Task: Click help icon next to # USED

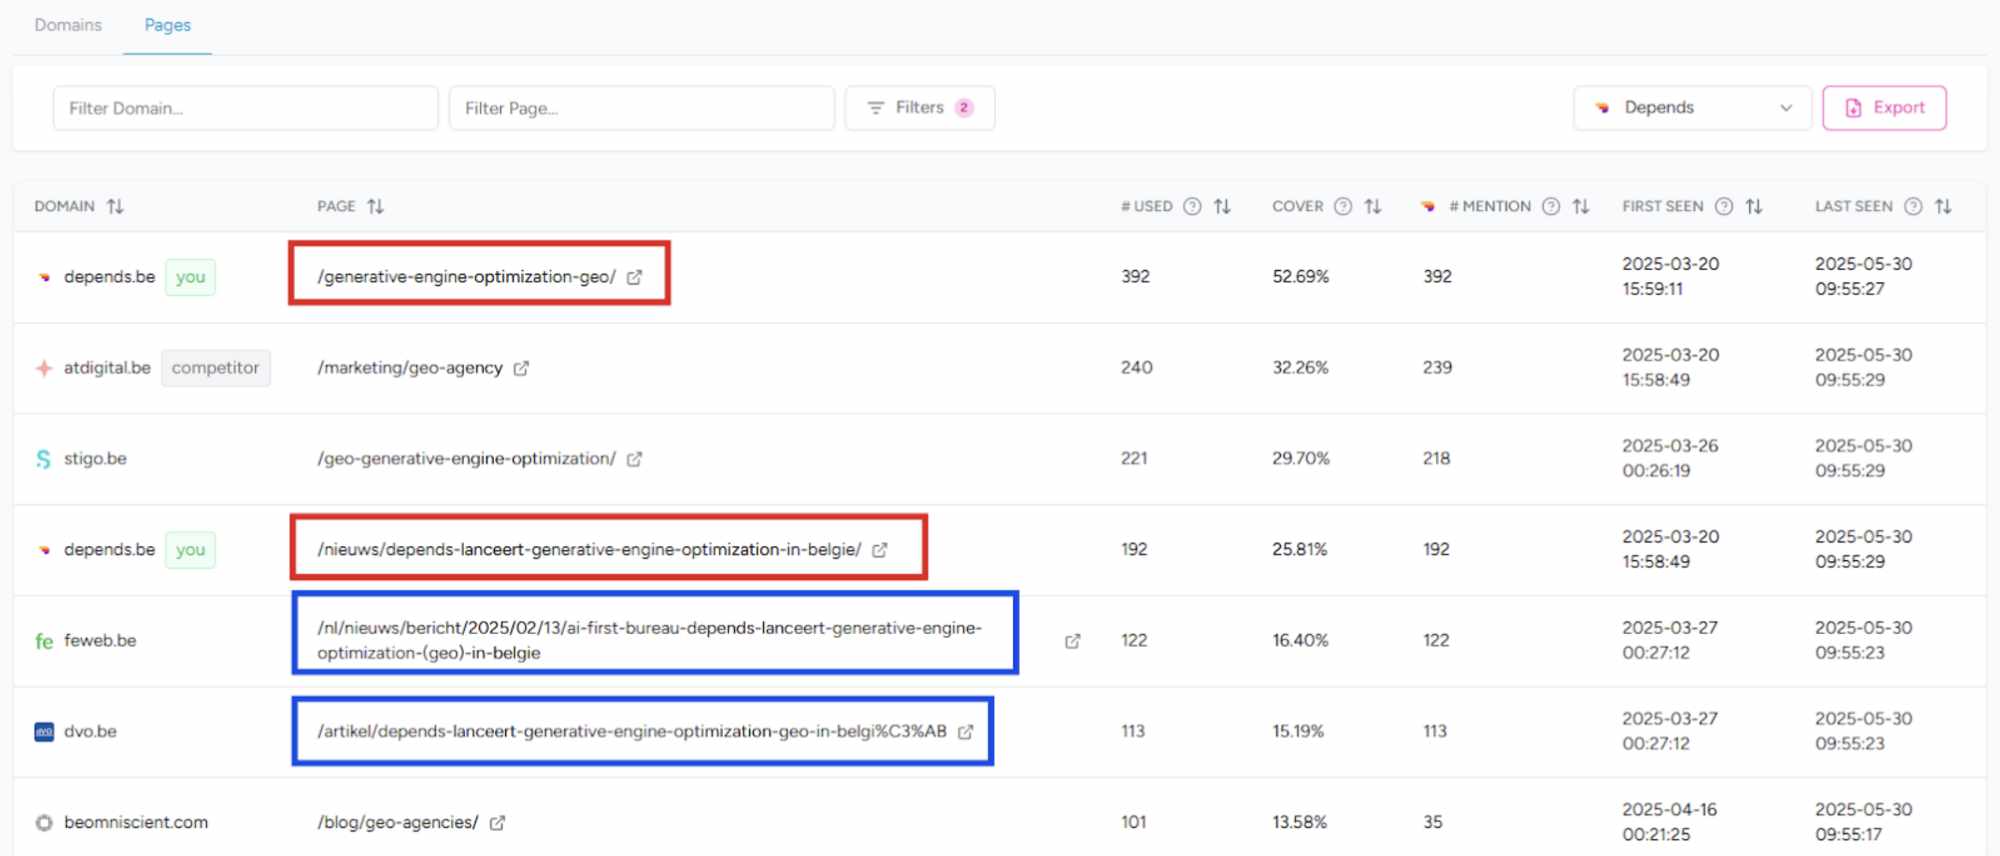Action: click(x=1192, y=206)
